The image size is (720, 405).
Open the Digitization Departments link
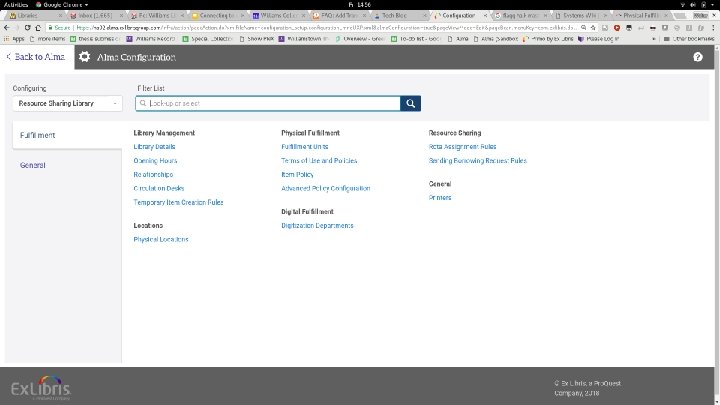pos(317,225)
